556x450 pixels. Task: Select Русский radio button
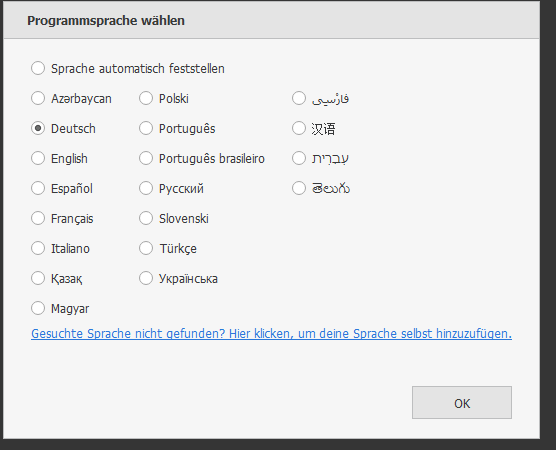(146, 188)
